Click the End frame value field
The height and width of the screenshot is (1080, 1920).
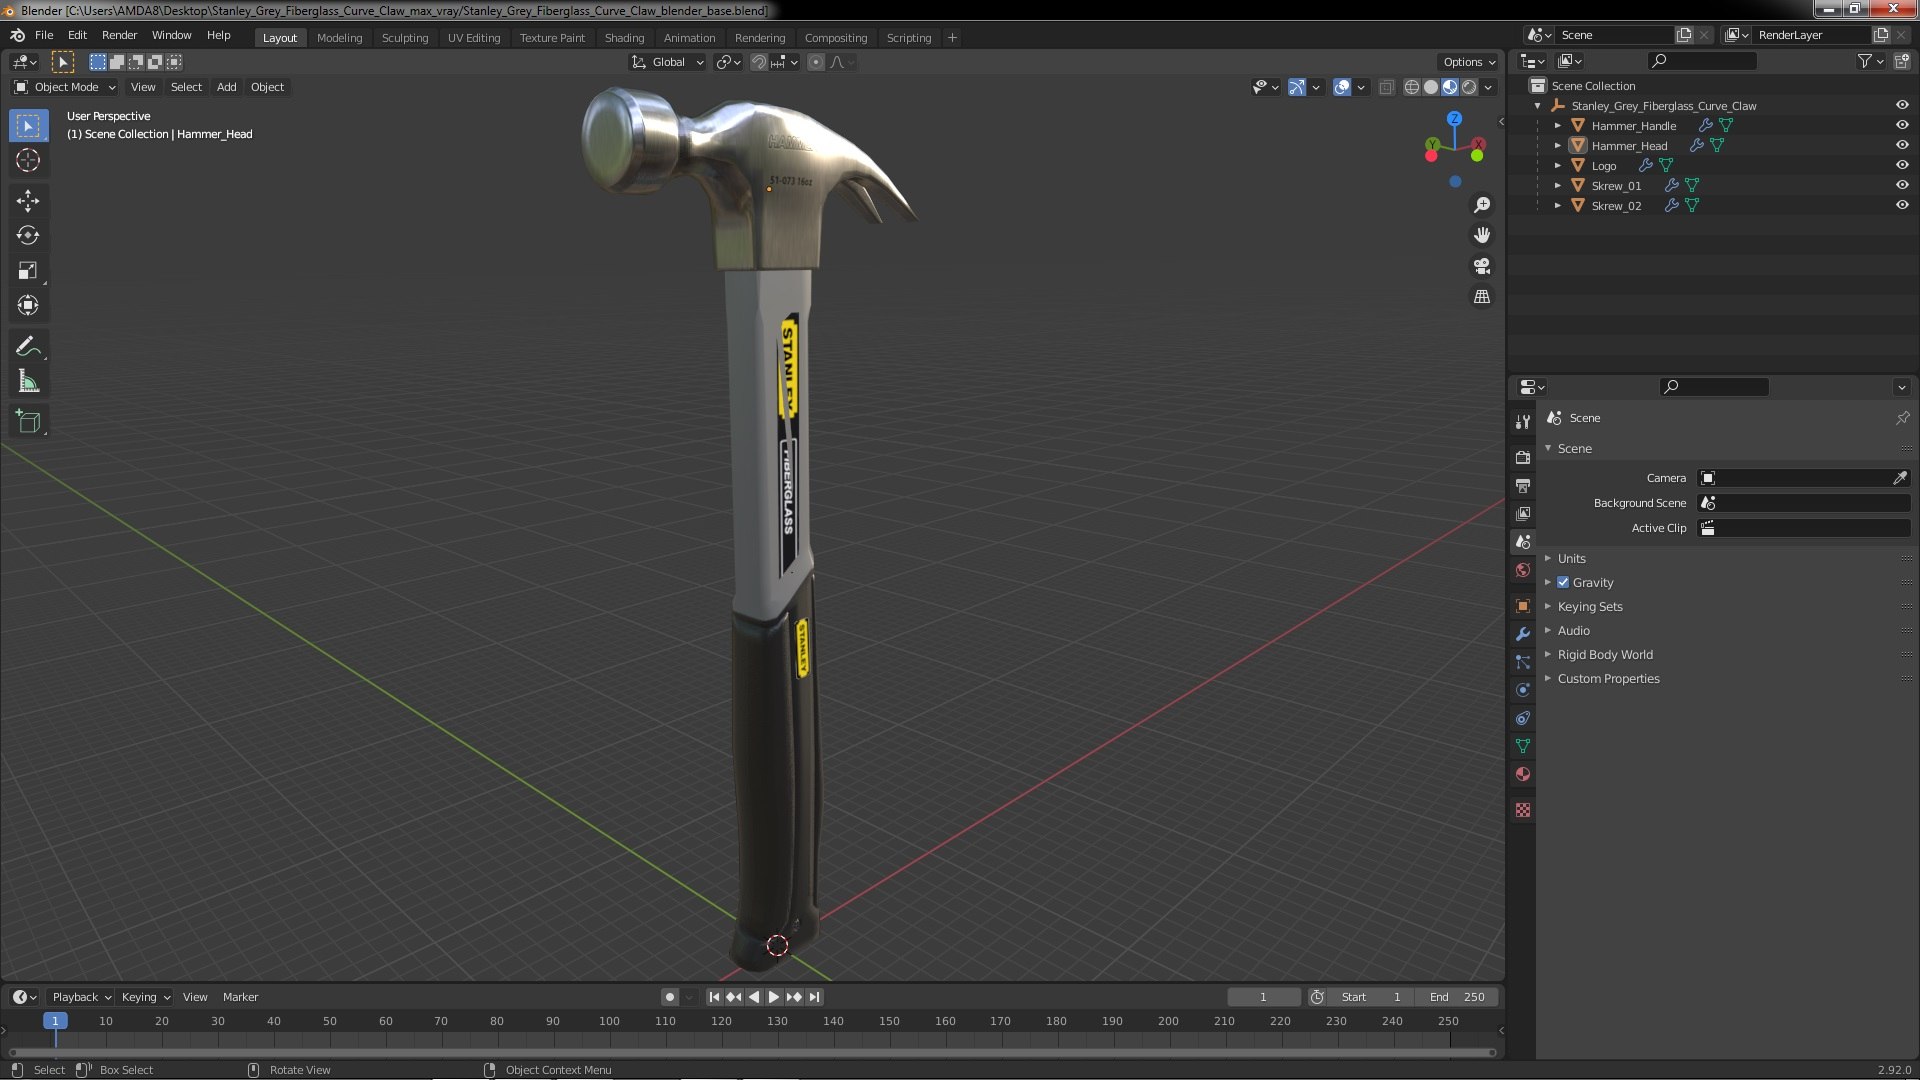1457,997
